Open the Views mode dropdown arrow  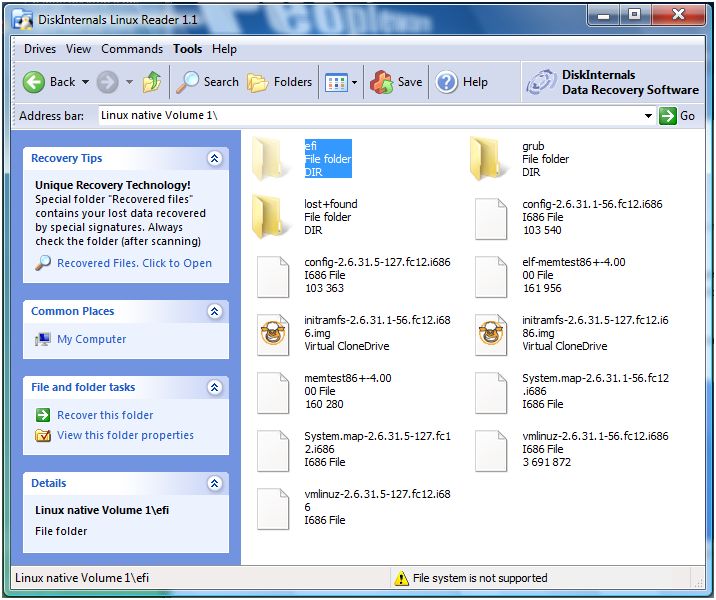coord(354,83)
